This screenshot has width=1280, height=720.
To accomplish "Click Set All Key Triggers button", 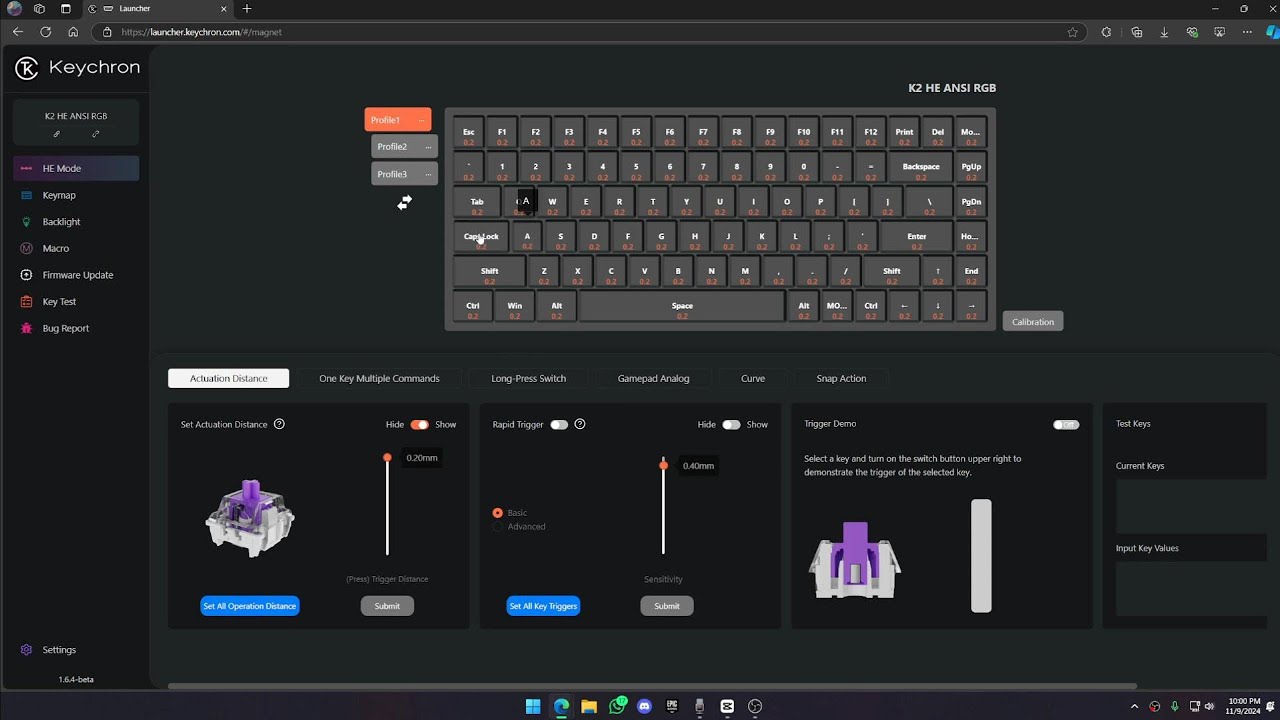I will [x=543, y=606].
